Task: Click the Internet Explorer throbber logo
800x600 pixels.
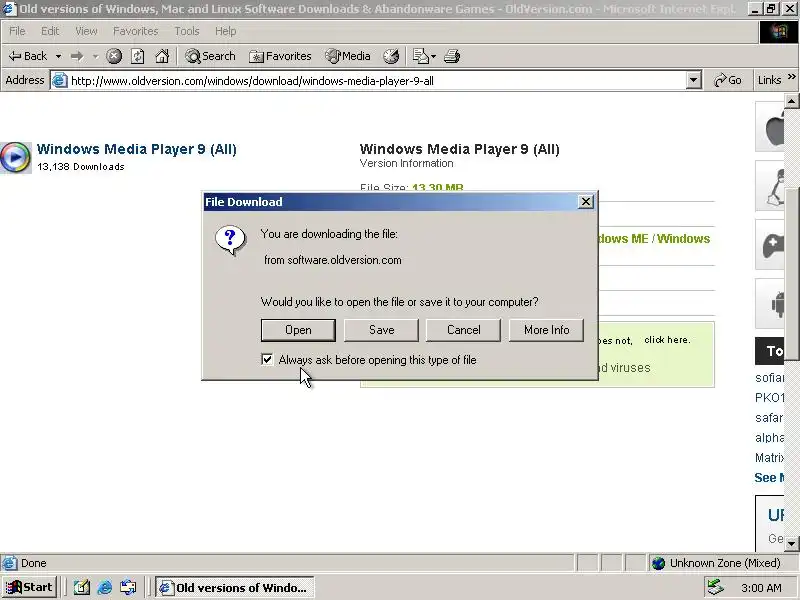Action: 779,32
